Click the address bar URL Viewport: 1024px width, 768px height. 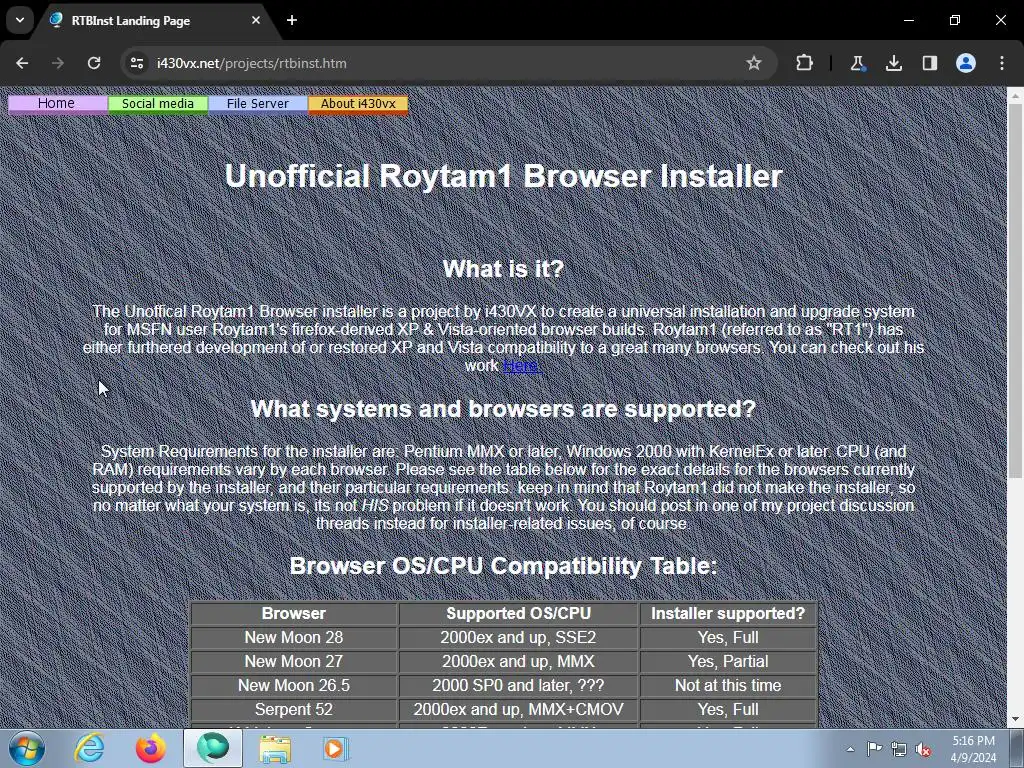point(251,63)
